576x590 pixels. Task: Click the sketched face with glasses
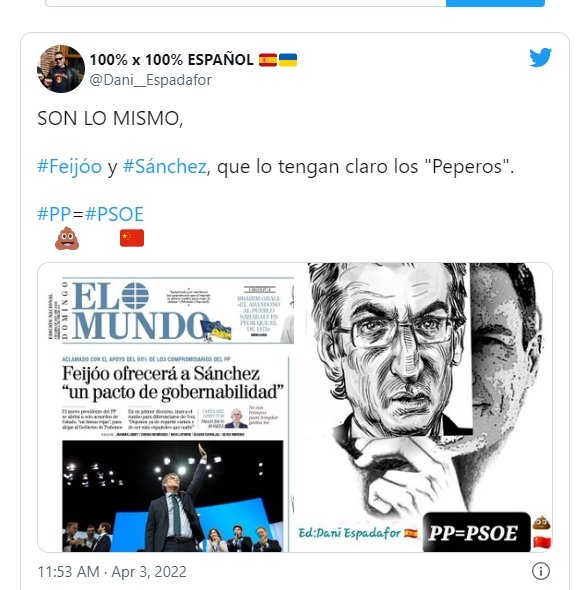(x=391, y=348)
